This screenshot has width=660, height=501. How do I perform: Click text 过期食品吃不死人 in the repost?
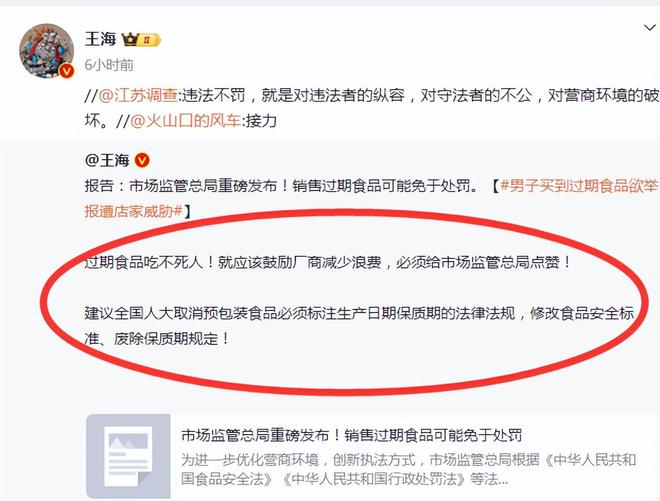click(144, 262)
